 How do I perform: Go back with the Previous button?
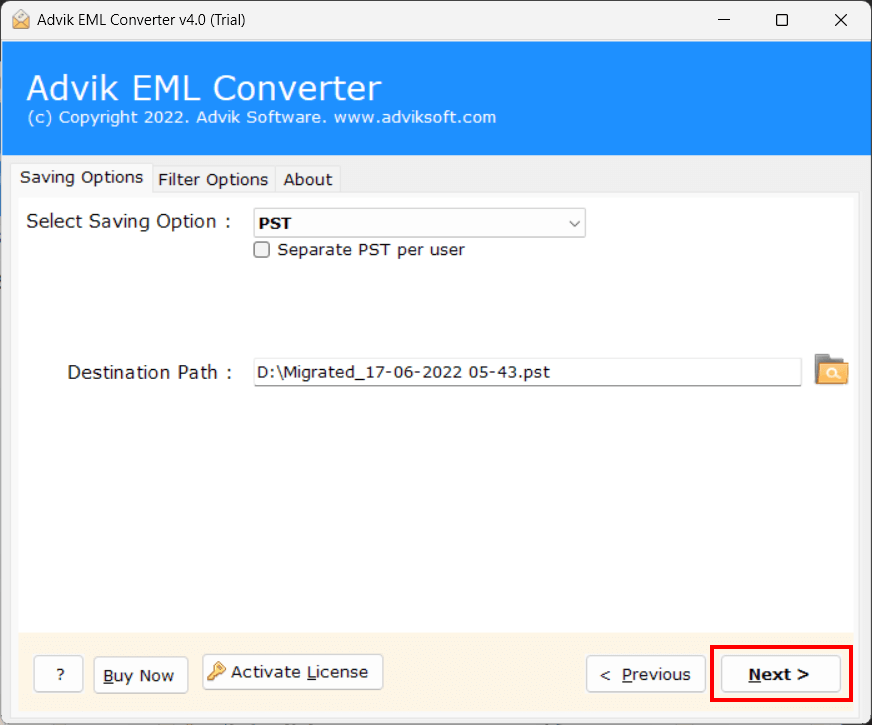(646, 674)
